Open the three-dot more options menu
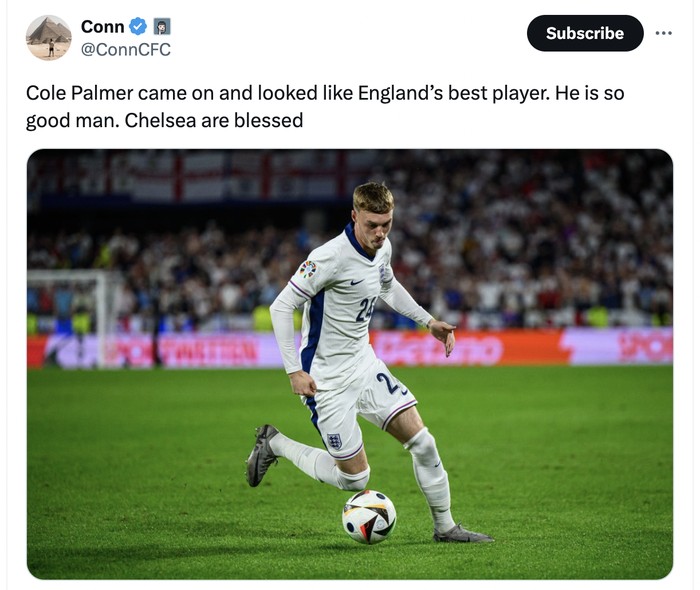Image resolution: width=700 pixels, height=590 pixels. [x=664, y=33]
